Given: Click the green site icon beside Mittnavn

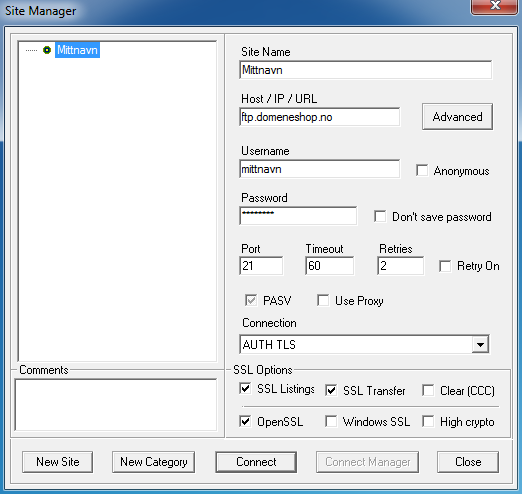Looking at the screenshot, I should pos(47,50).
